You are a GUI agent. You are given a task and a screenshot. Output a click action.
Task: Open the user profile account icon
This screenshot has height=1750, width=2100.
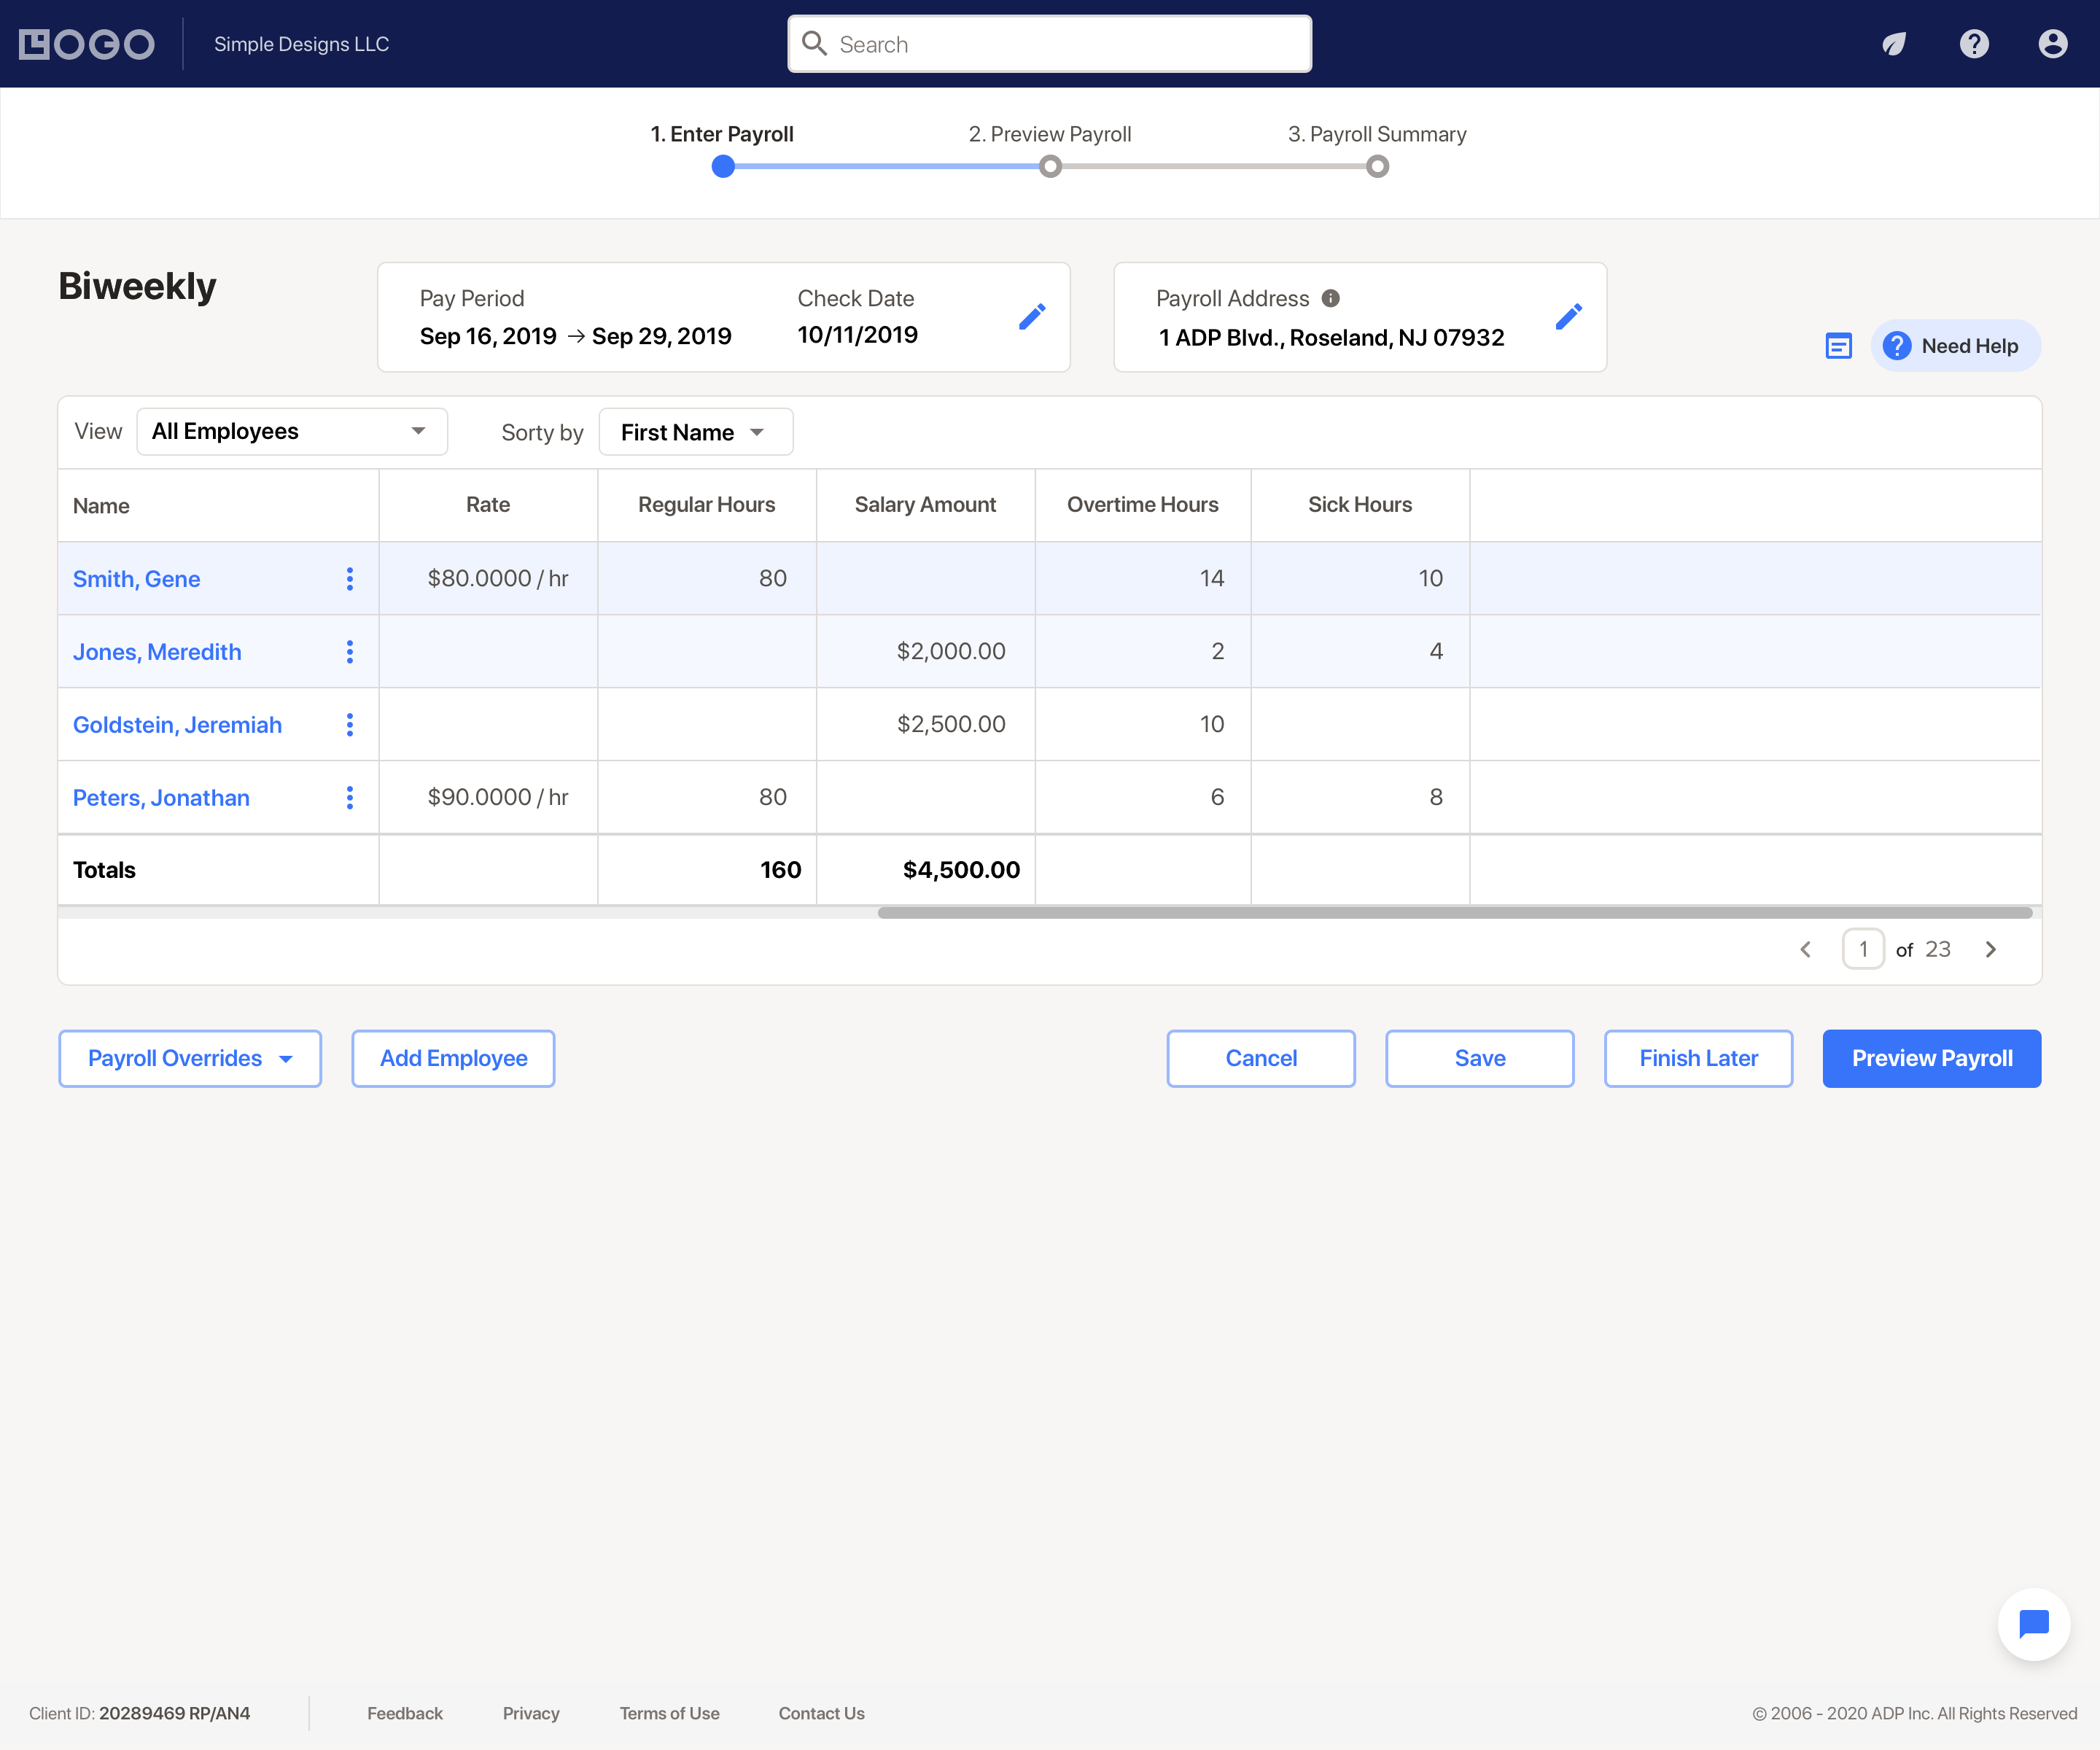[x=2052, y=44]
